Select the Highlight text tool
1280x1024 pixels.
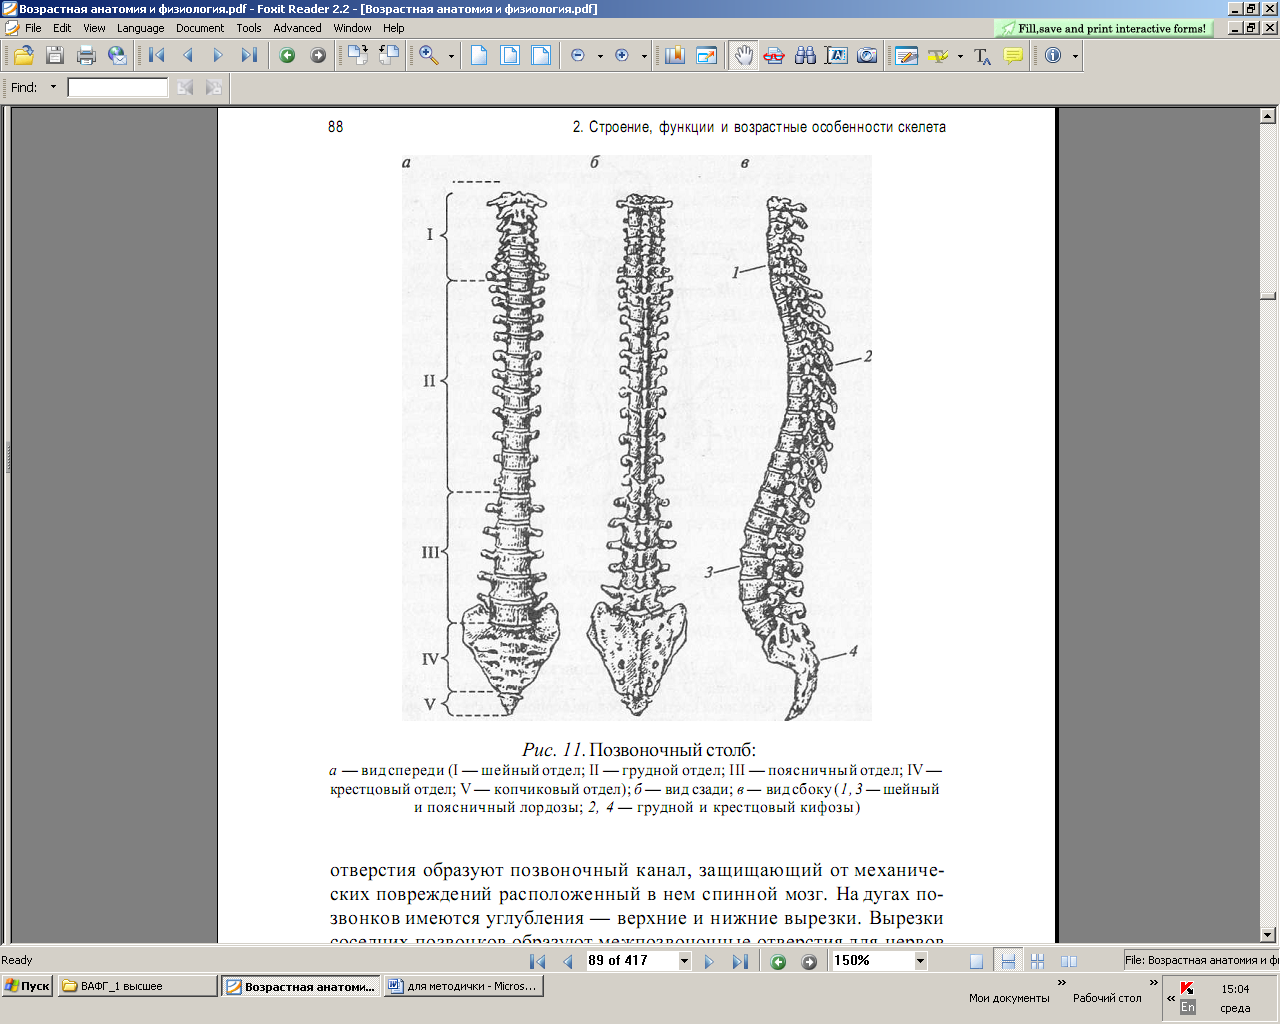point(937,56)
